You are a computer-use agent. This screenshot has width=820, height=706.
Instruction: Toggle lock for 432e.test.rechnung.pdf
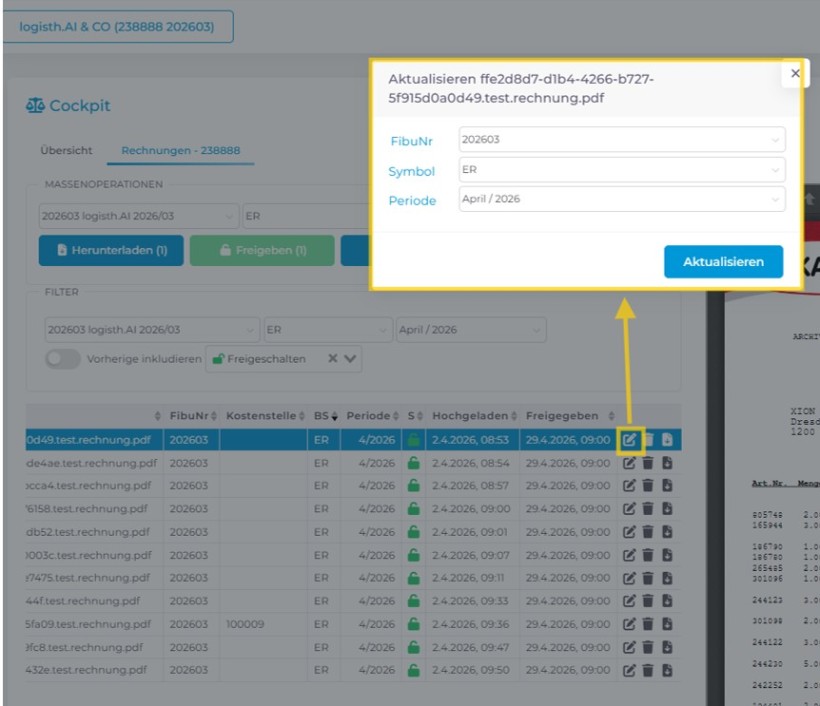[413, 670]
